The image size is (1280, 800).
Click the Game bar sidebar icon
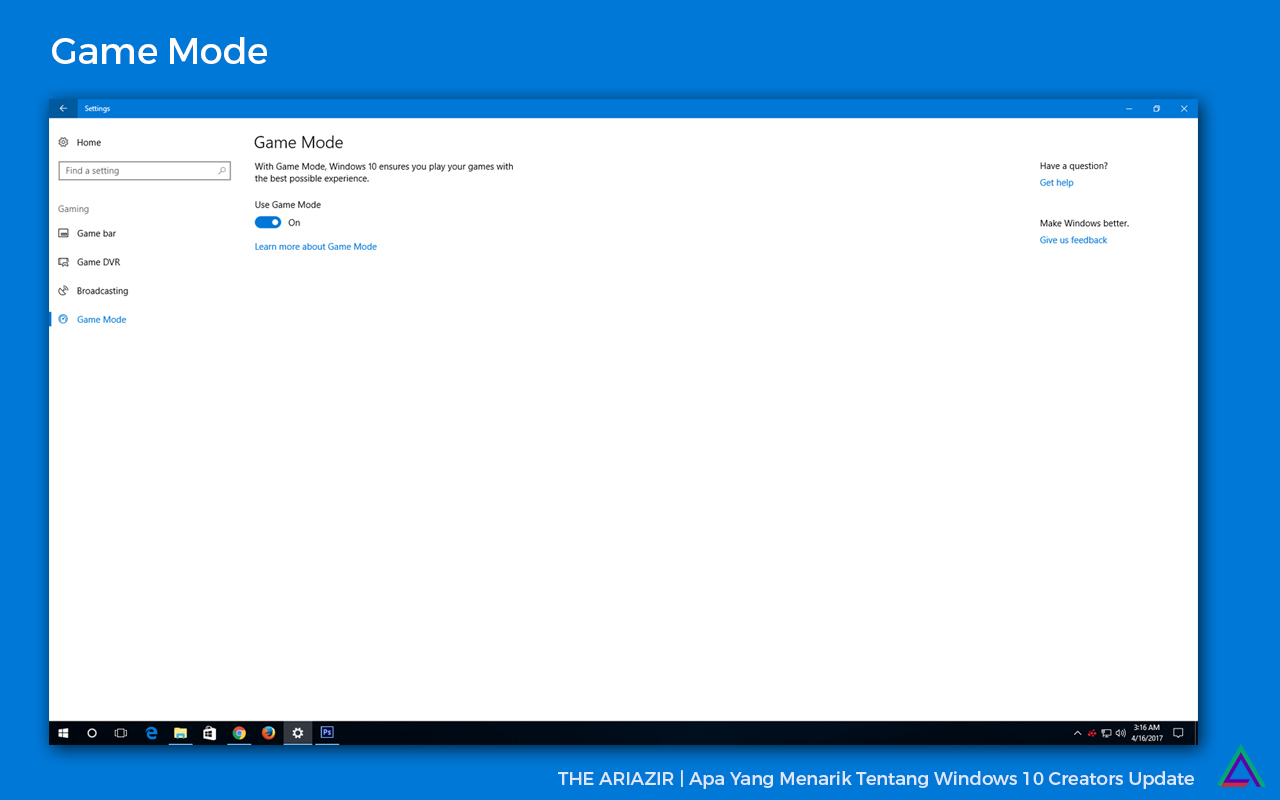point(63,233)
